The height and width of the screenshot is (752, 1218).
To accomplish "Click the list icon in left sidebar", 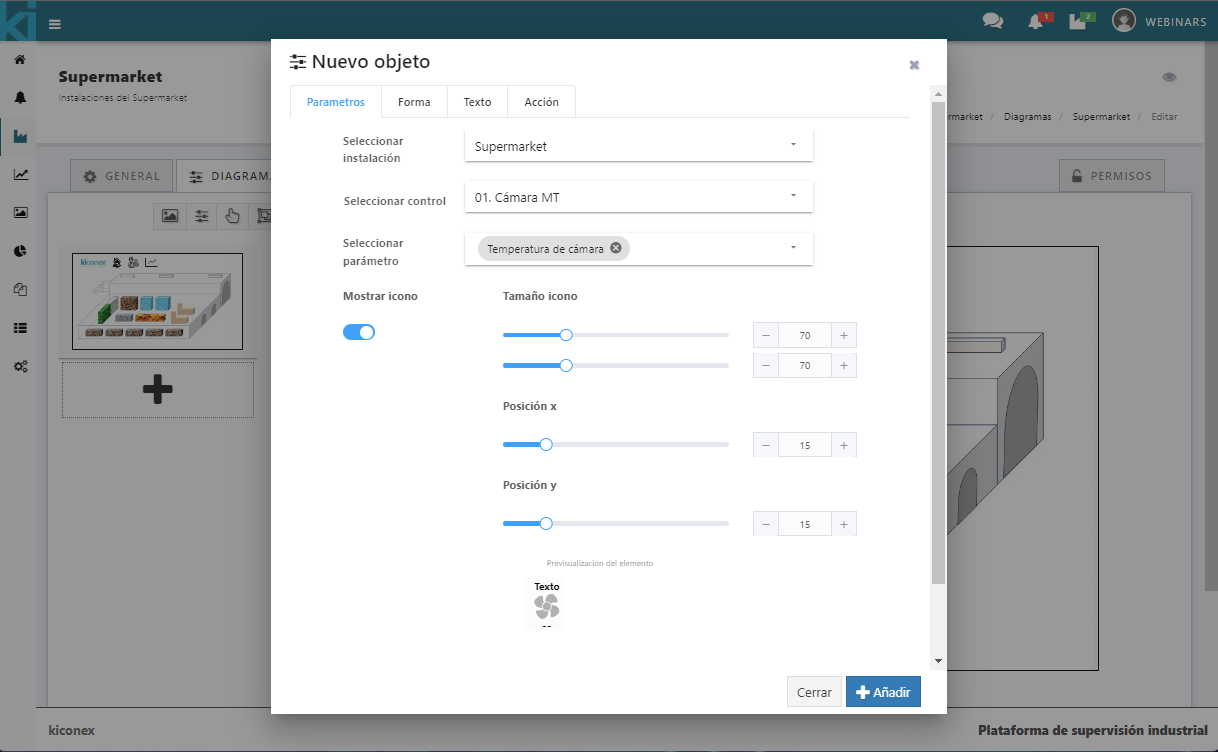I will [x=20, y=328].
